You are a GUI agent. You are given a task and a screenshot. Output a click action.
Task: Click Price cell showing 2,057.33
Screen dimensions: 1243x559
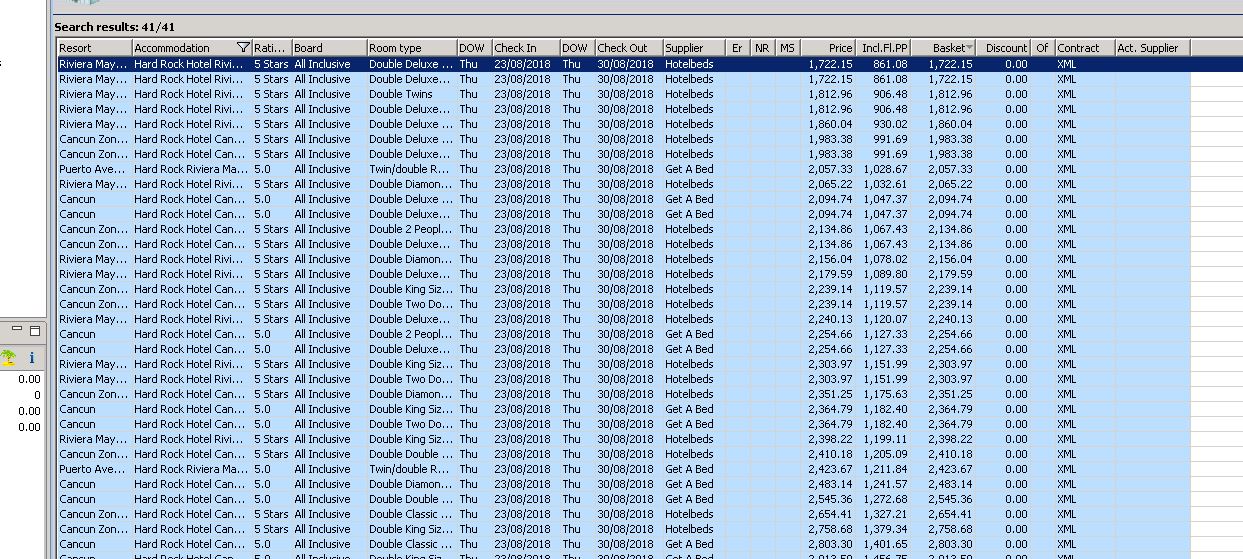[830, 169]
